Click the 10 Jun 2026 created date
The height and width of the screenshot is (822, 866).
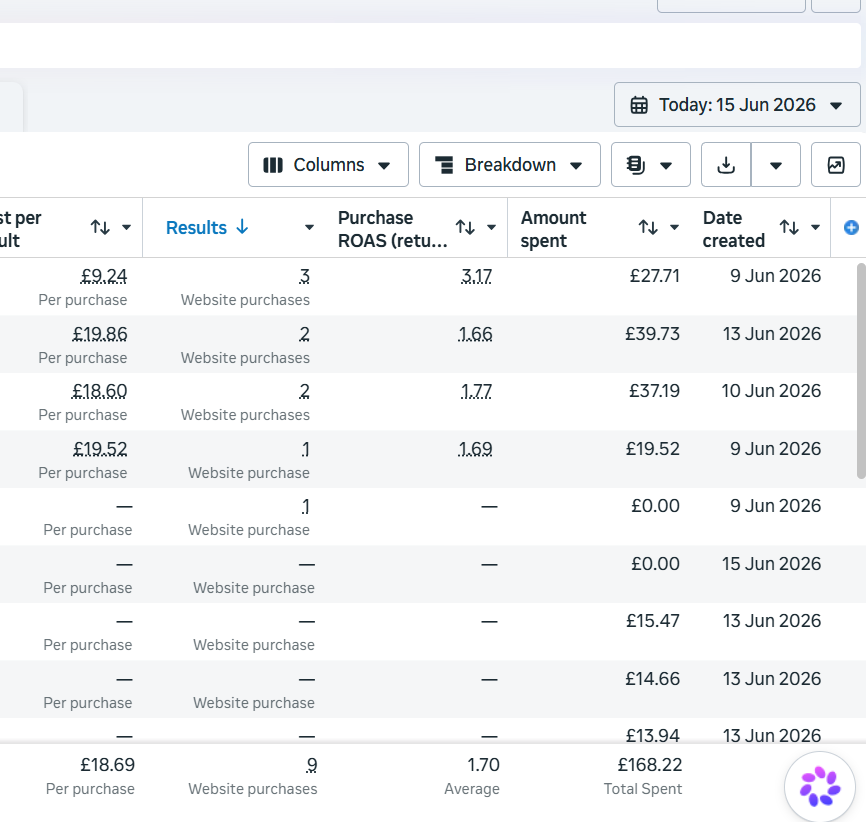click(771, 391)
